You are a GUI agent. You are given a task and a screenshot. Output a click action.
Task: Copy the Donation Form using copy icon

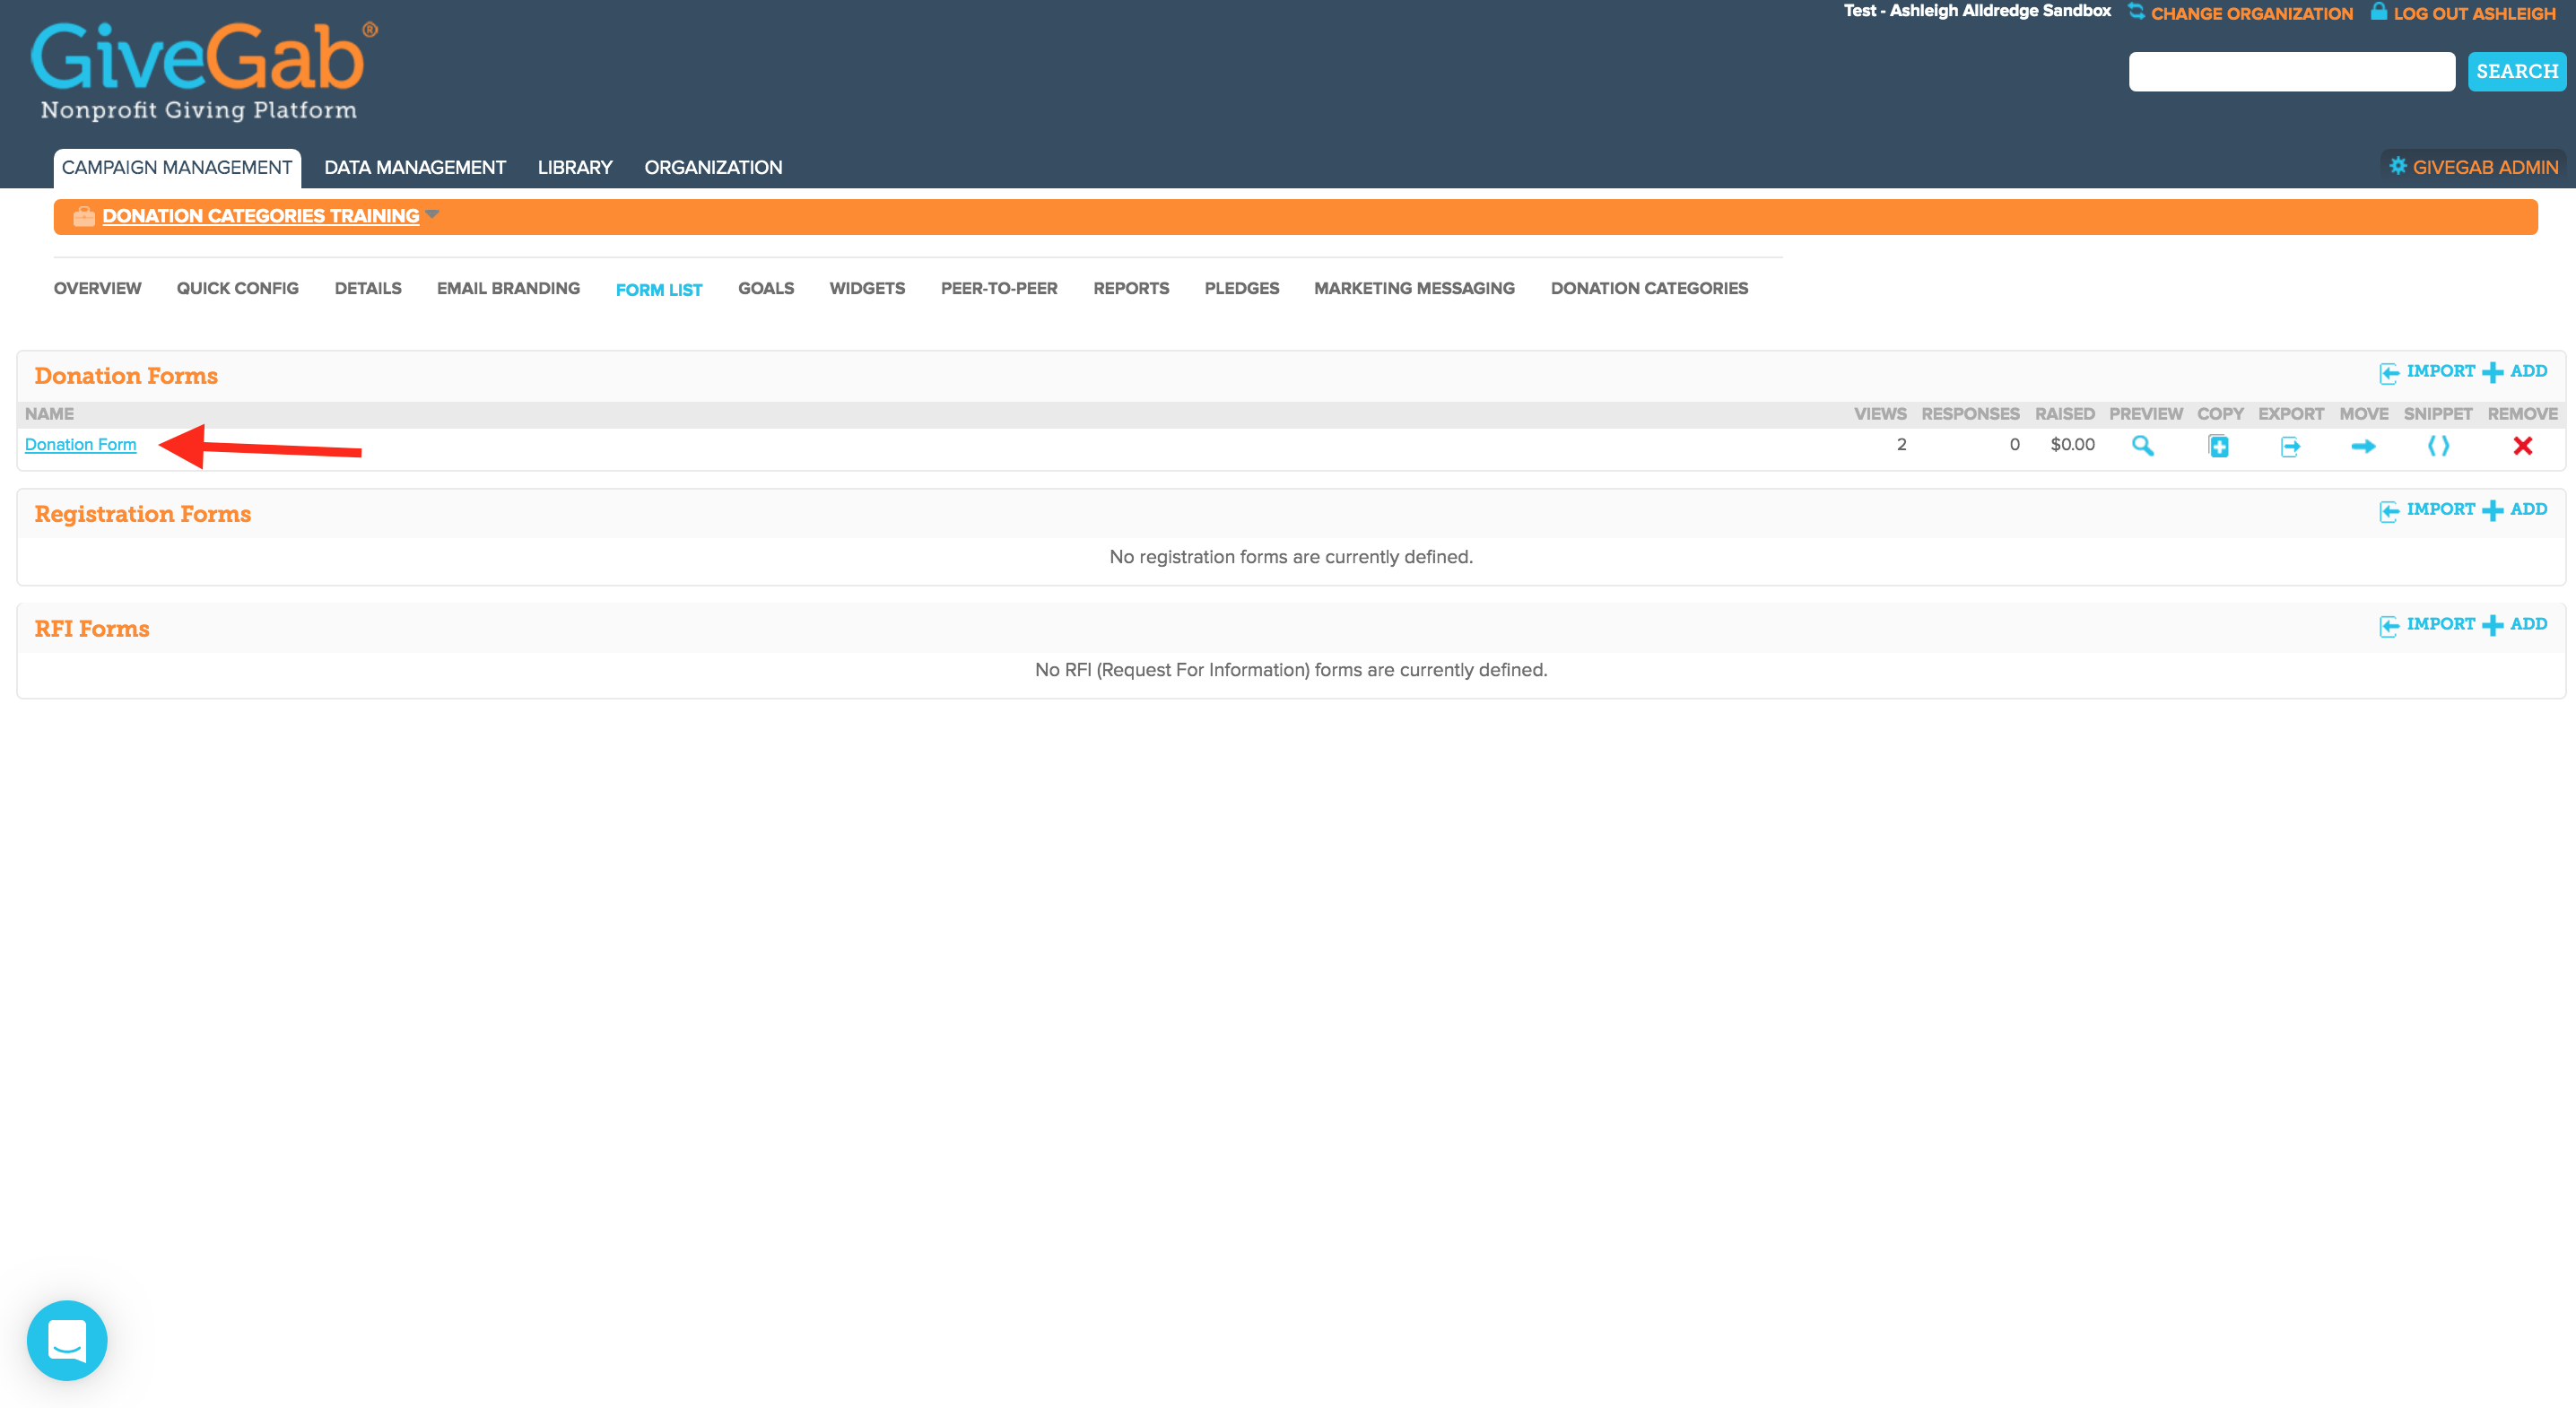2218,446
